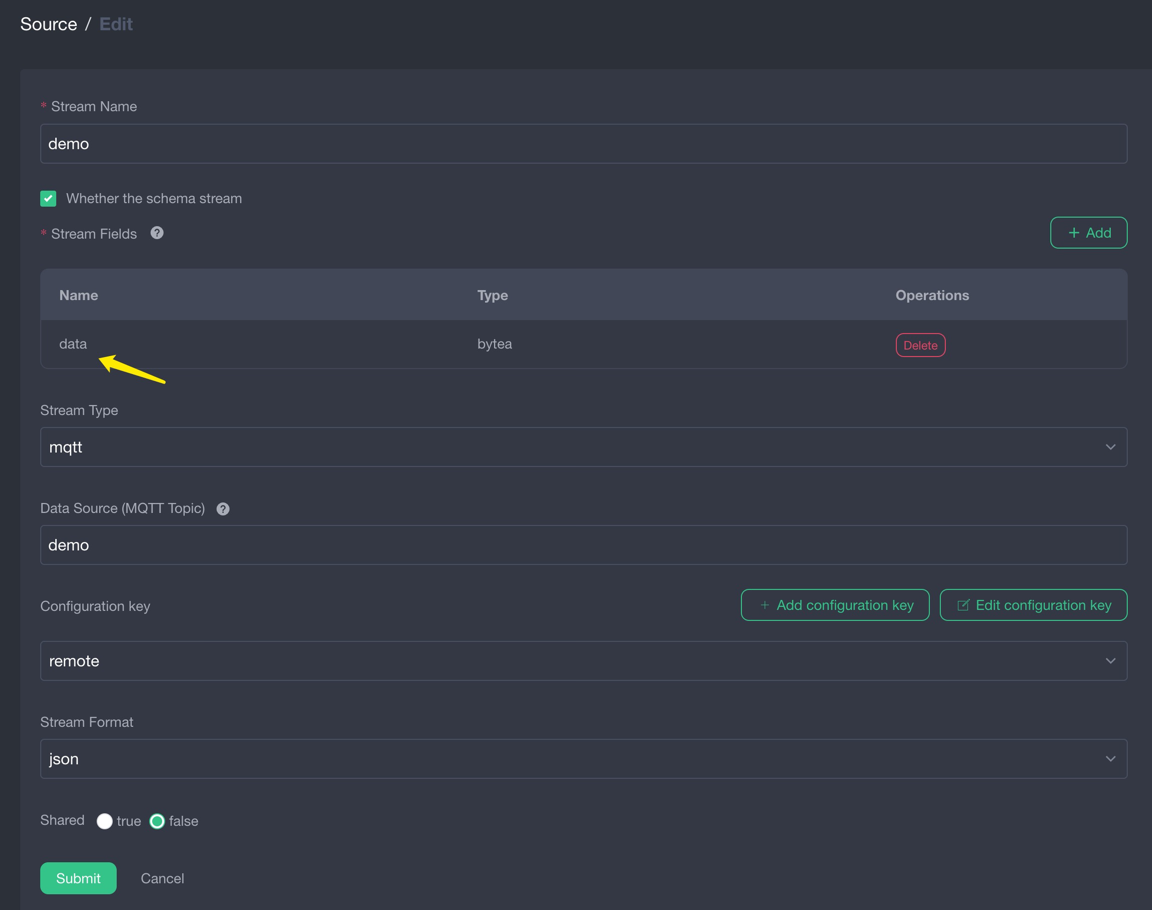Set Shared to false
1152x910 pixels.
click(157, 821)
